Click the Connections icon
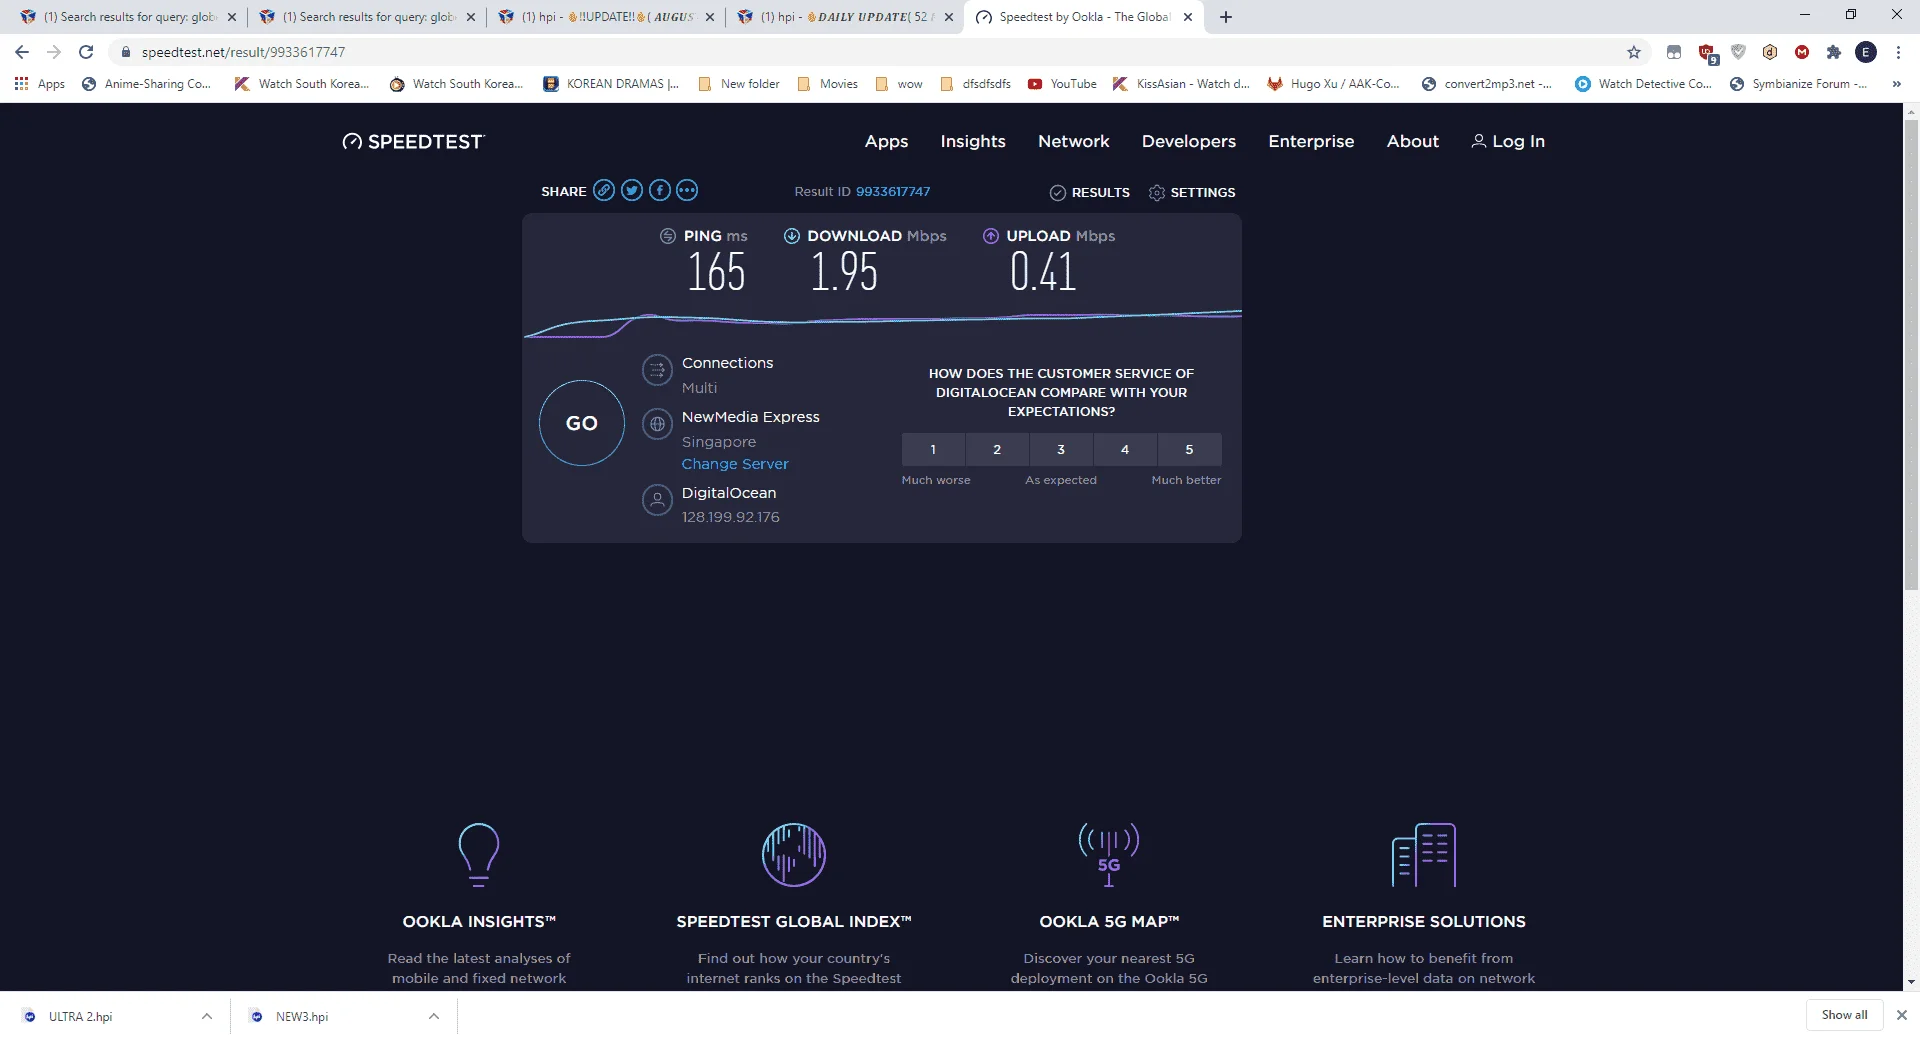This screenshot has height=1040, width=1920. click(657, 370)
